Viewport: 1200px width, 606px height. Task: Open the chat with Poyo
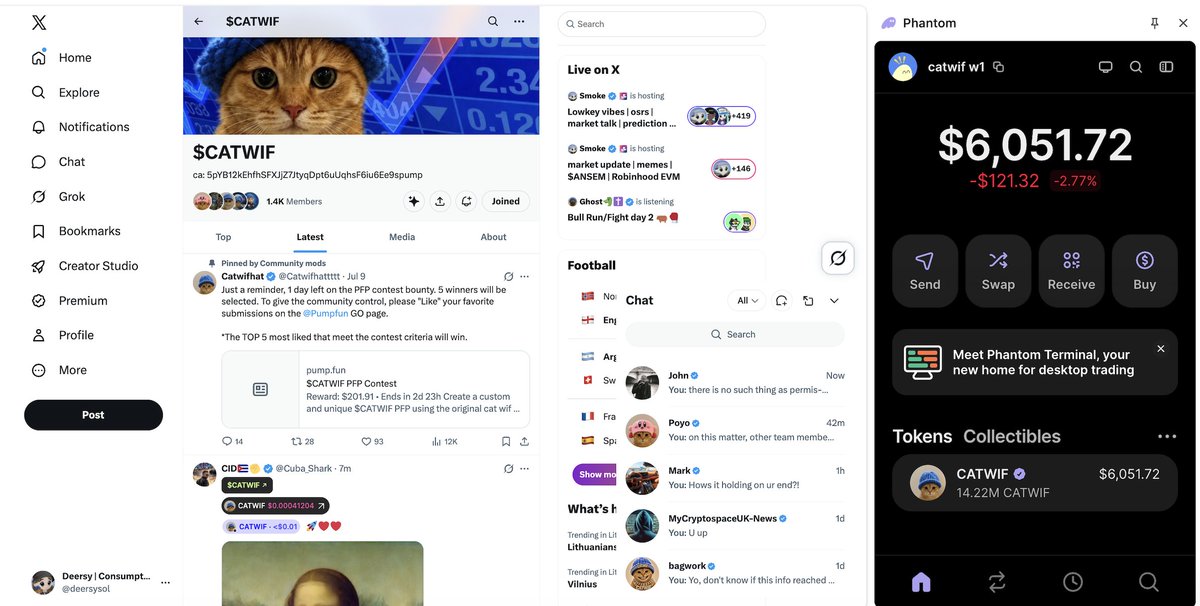click(735, 430)
